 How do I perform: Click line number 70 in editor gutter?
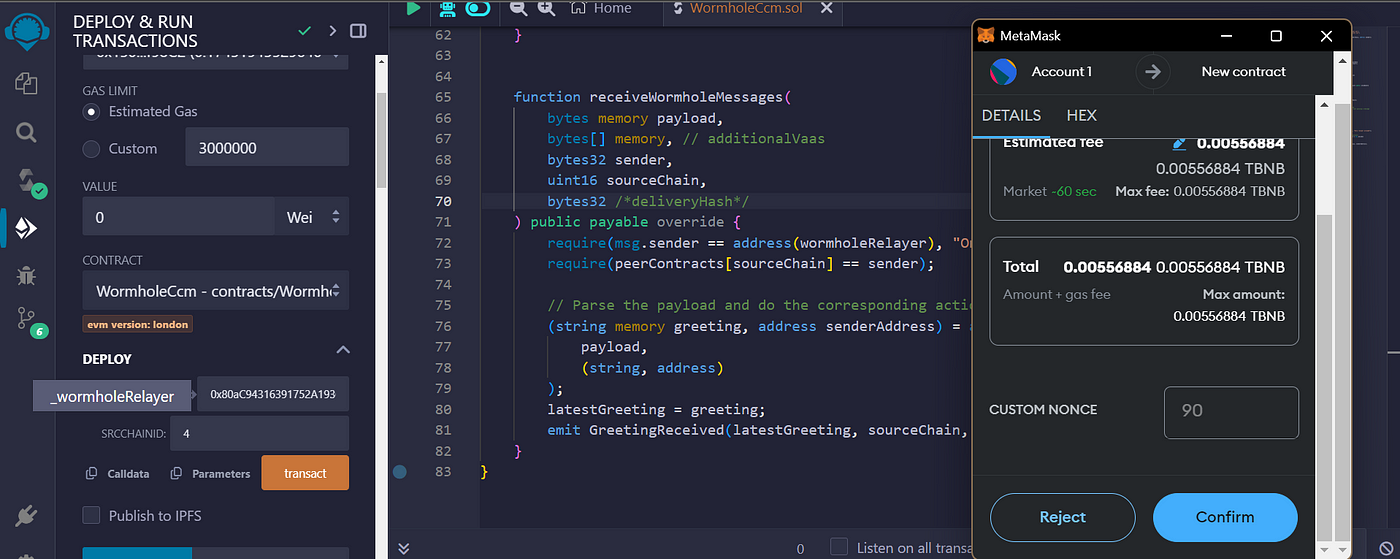[x=443, y=201]
